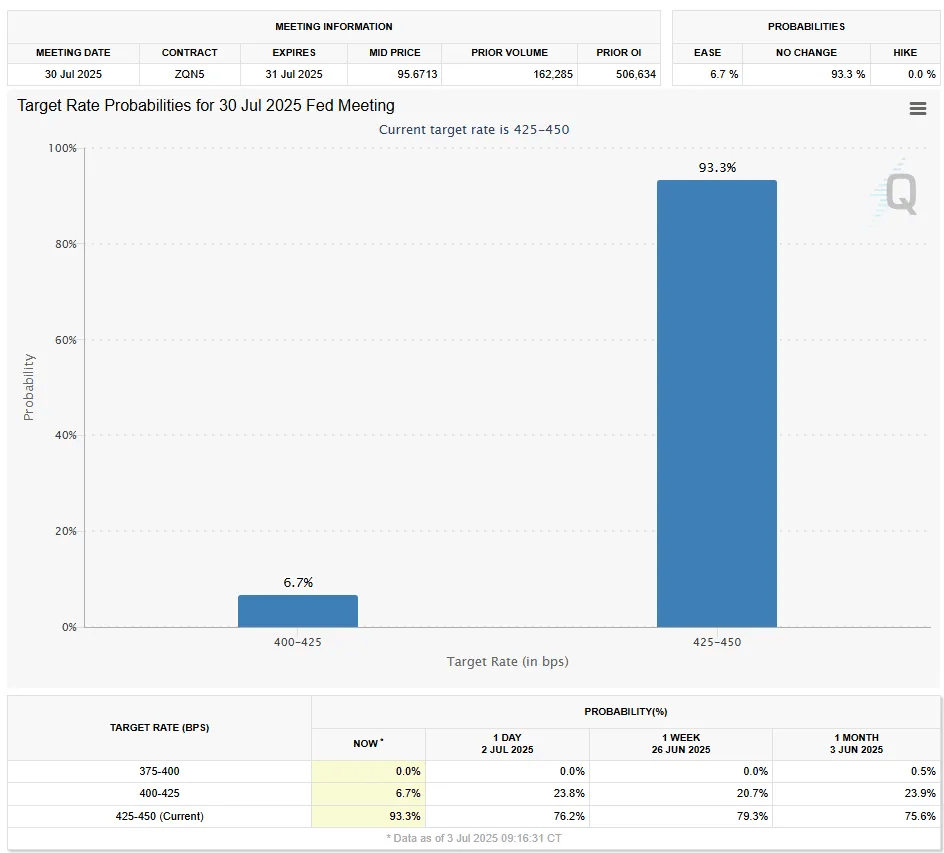Select the NOW column header

pos(368,744)
